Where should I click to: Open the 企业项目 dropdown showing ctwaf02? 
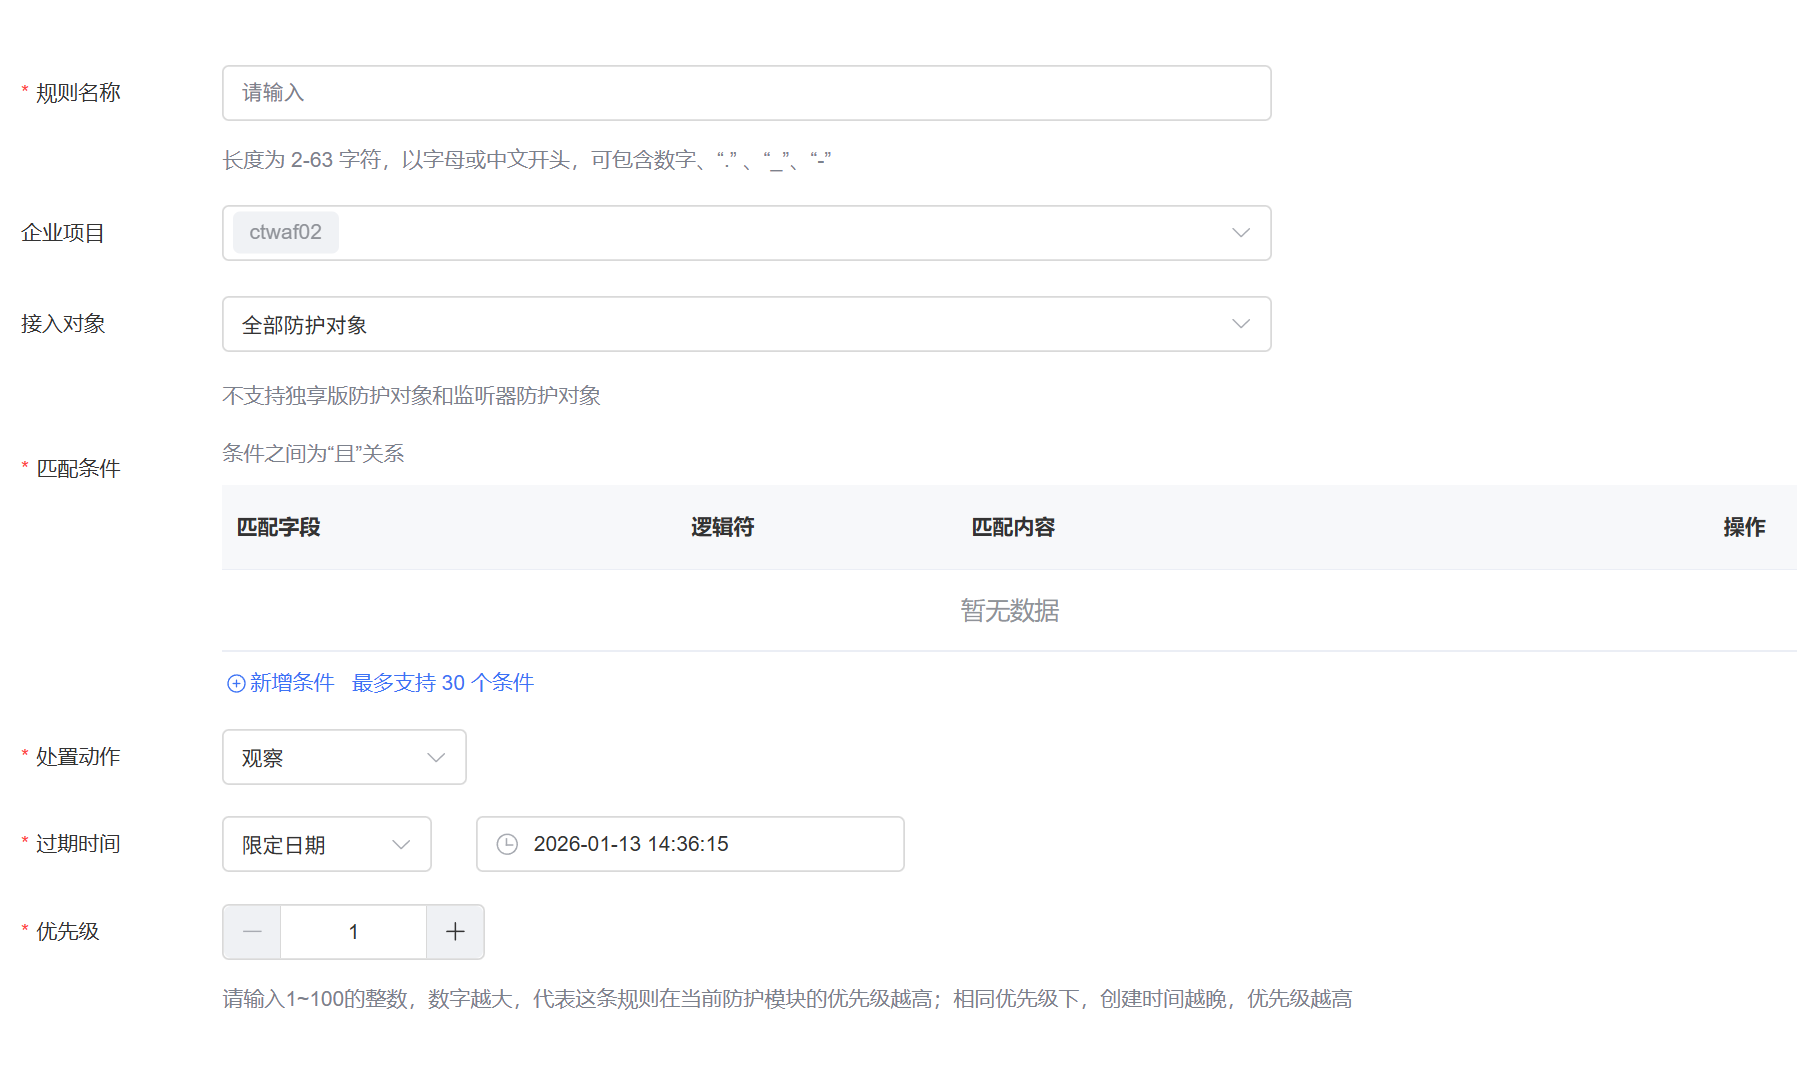(x=745, y=233)
